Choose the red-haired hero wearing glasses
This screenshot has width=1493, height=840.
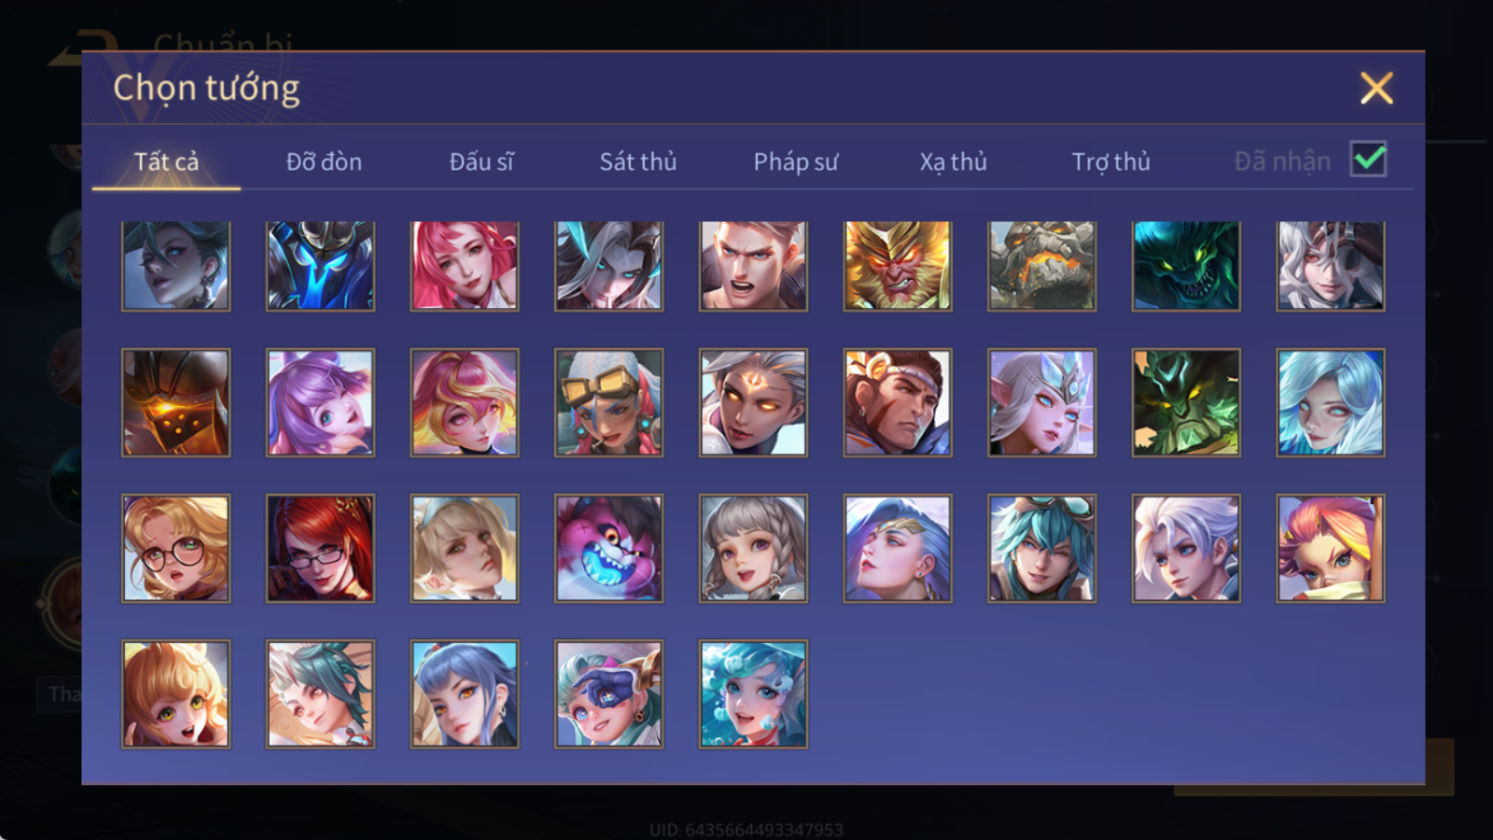coord(320,548)
